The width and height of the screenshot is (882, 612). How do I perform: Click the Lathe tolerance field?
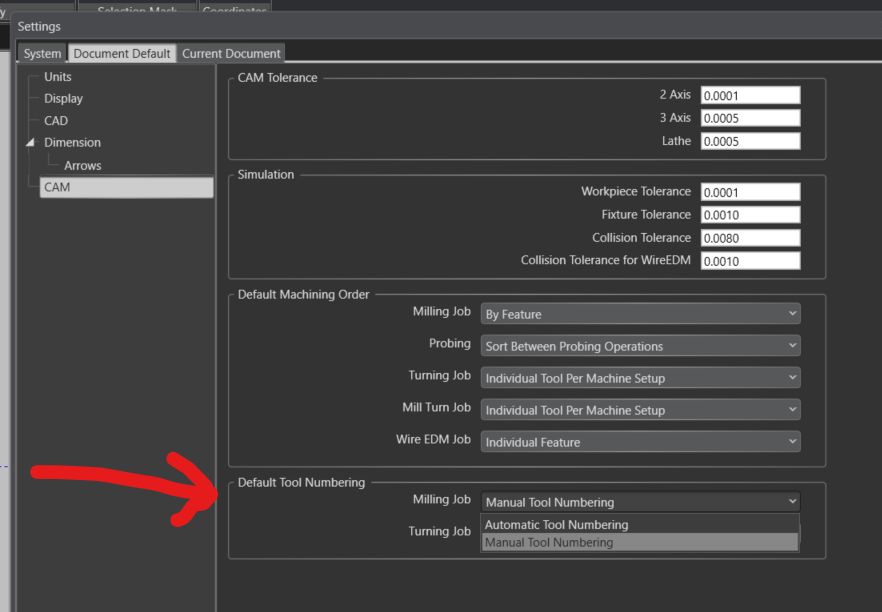(x=750, y=141)
